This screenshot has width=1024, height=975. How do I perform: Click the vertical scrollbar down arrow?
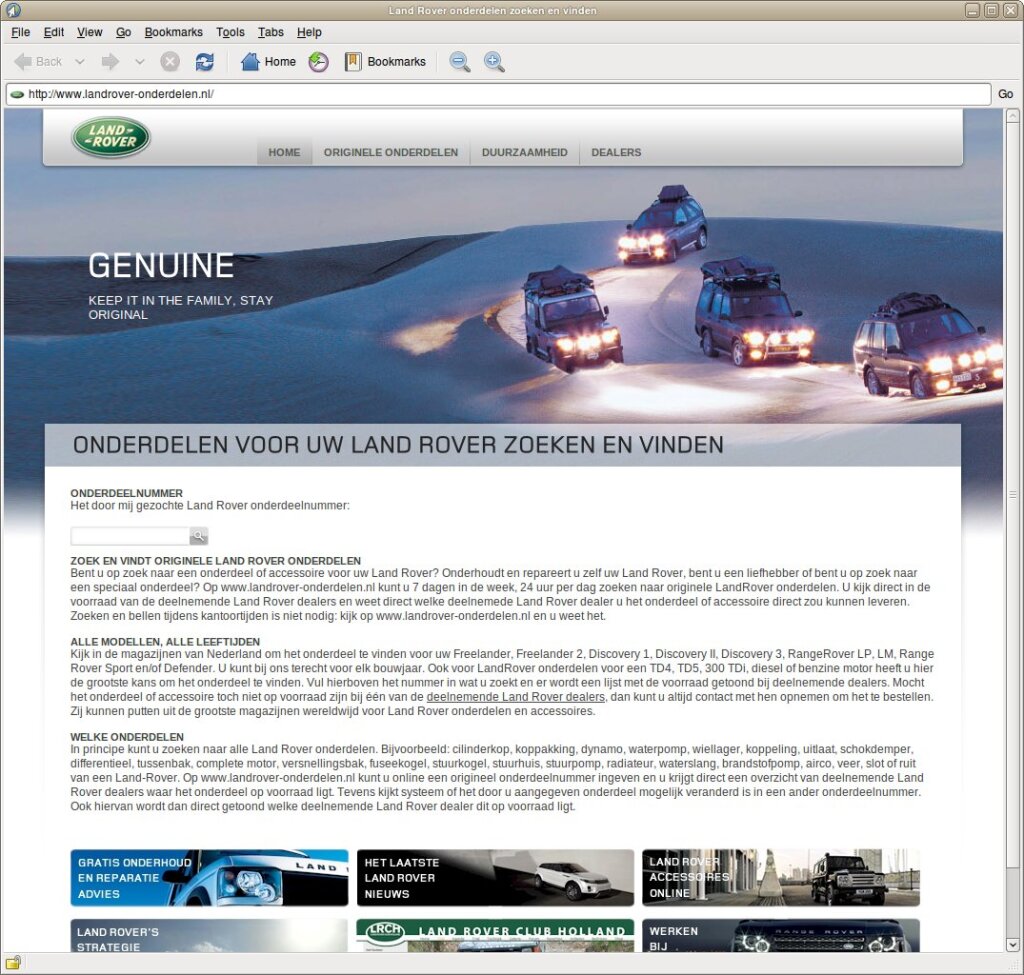click(x=1012, y=944)
